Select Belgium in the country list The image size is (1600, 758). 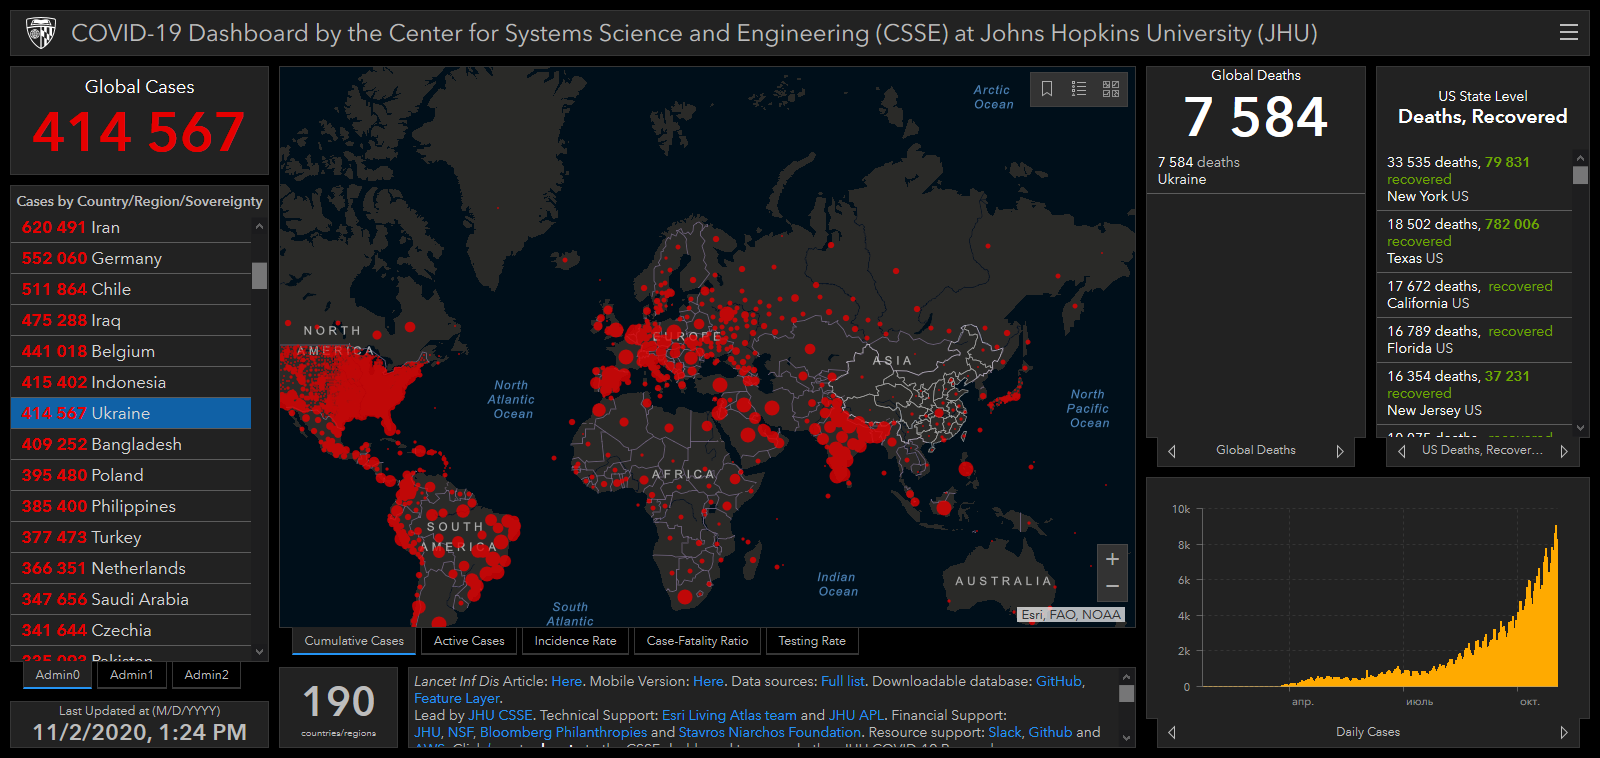tap(131, 351)
